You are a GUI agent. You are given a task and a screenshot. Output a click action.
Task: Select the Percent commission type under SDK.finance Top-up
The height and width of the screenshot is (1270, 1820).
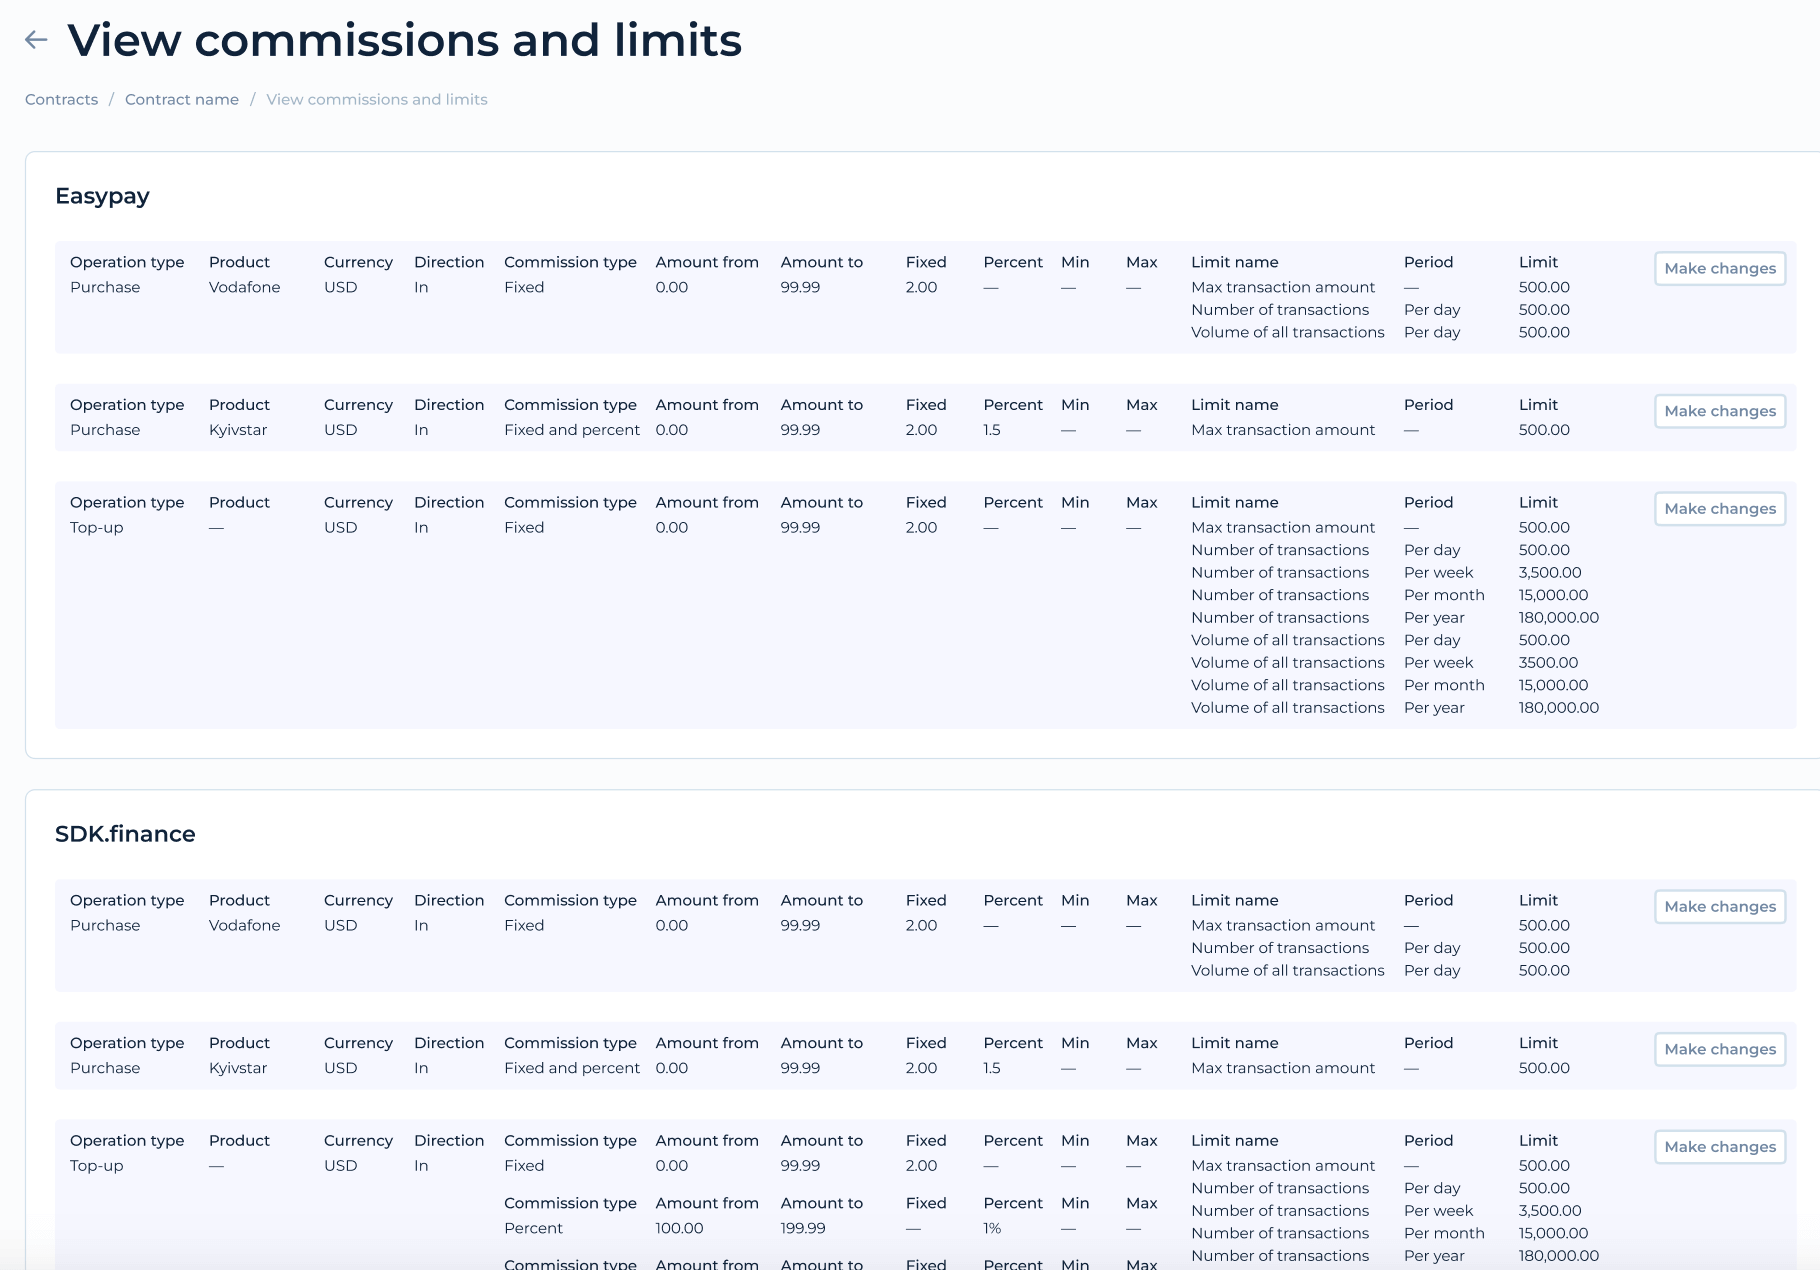point(535,1228)
